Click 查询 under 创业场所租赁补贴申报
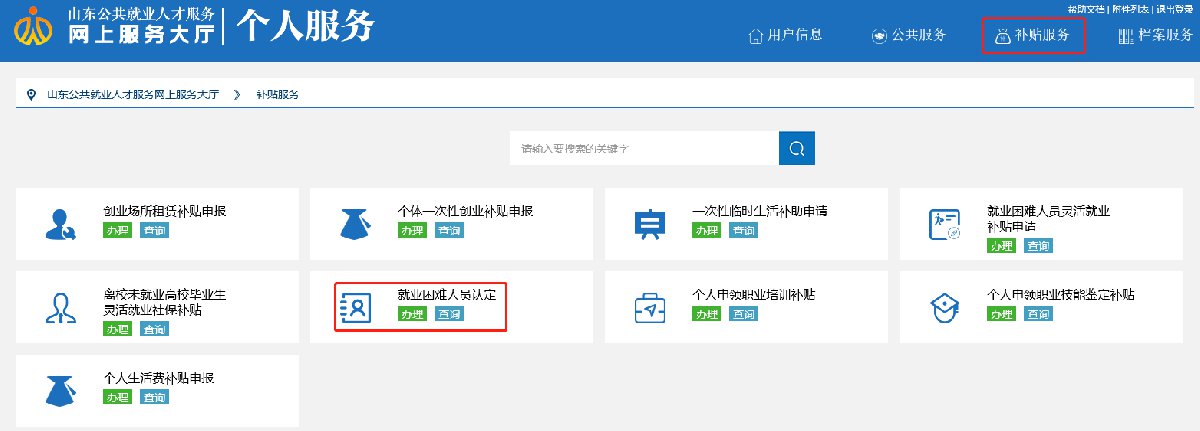 tap(154, 231)
